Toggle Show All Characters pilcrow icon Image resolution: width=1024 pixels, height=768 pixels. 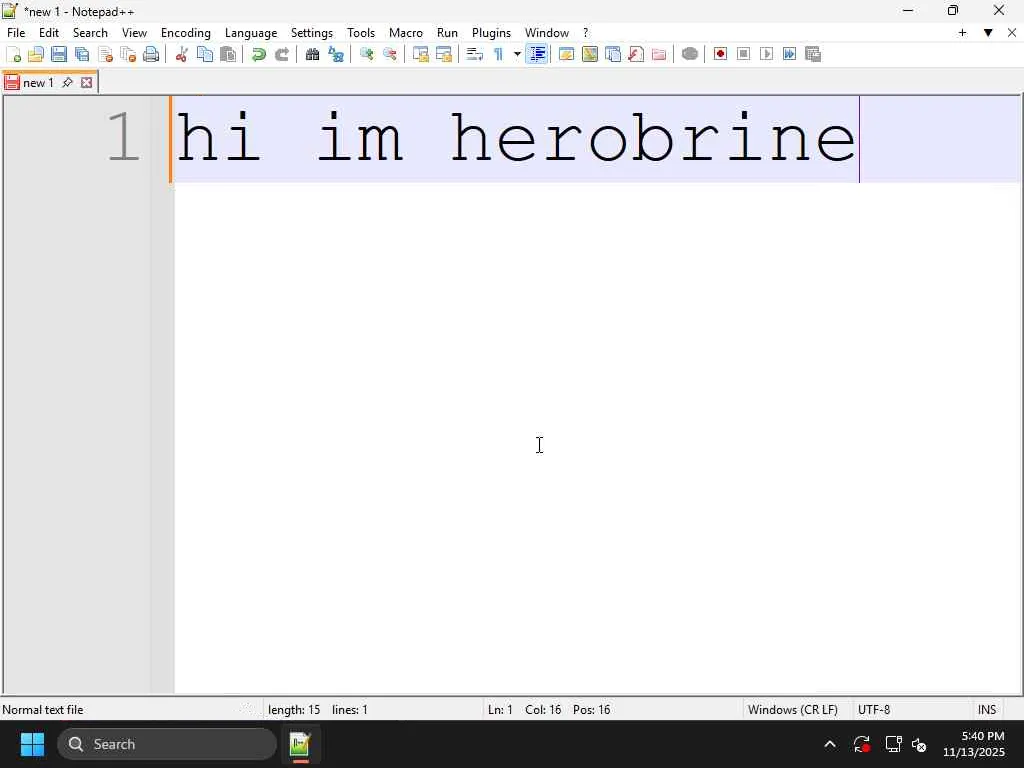coord(498,54)
